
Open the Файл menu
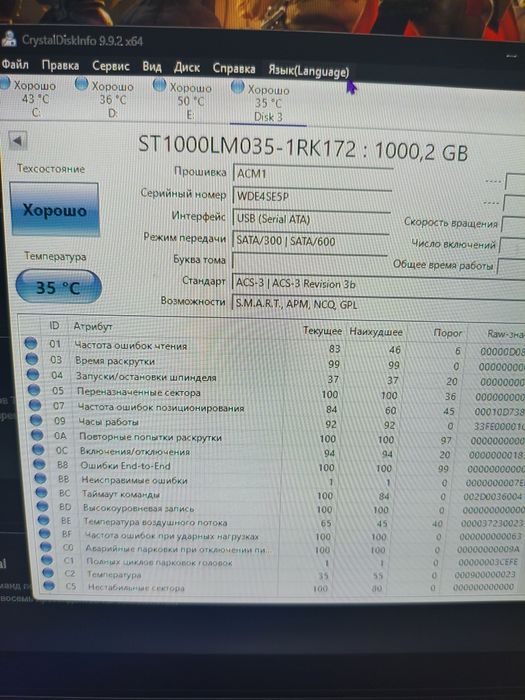point(15,65)
